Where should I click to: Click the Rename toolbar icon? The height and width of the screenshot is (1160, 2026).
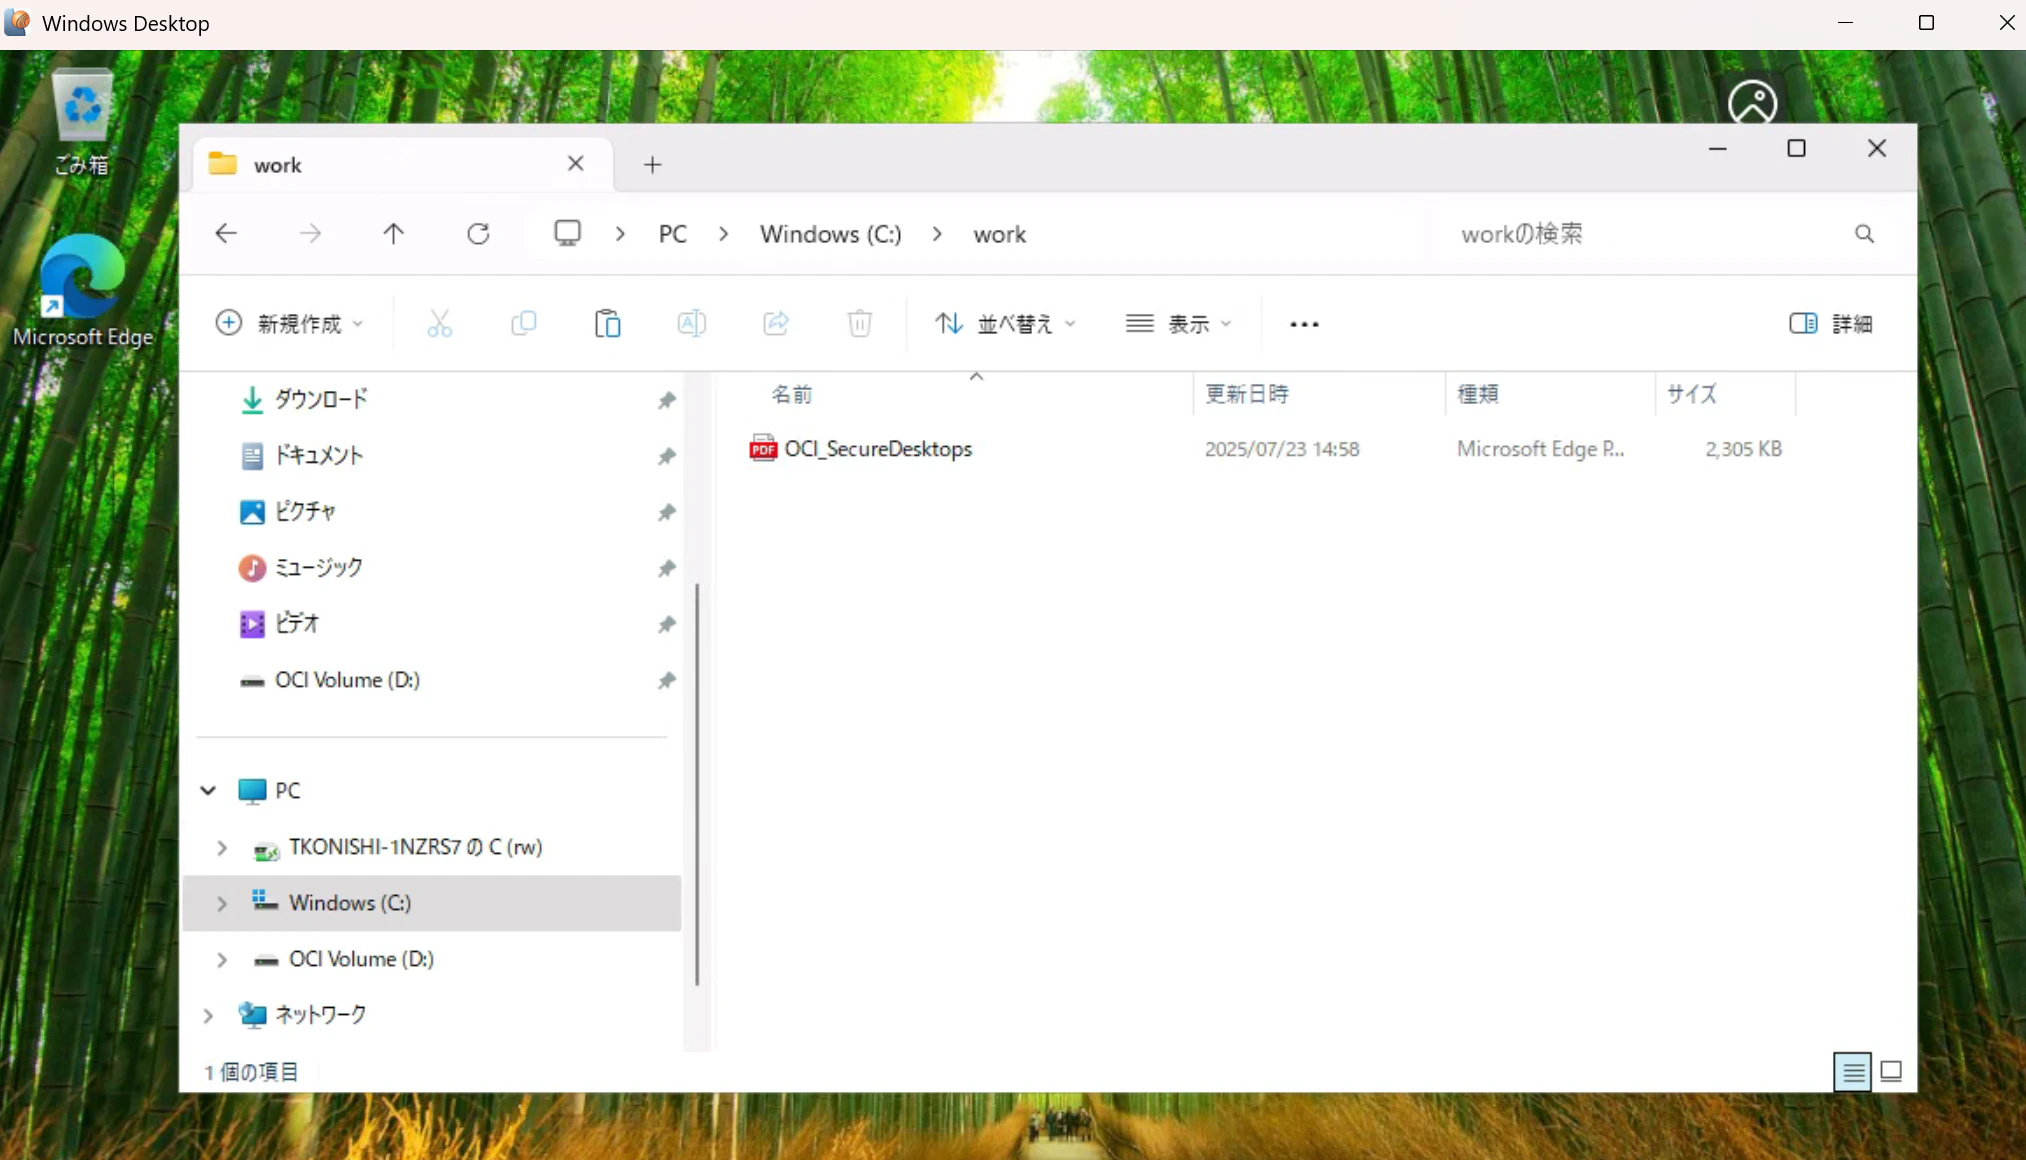pos(692,324)
